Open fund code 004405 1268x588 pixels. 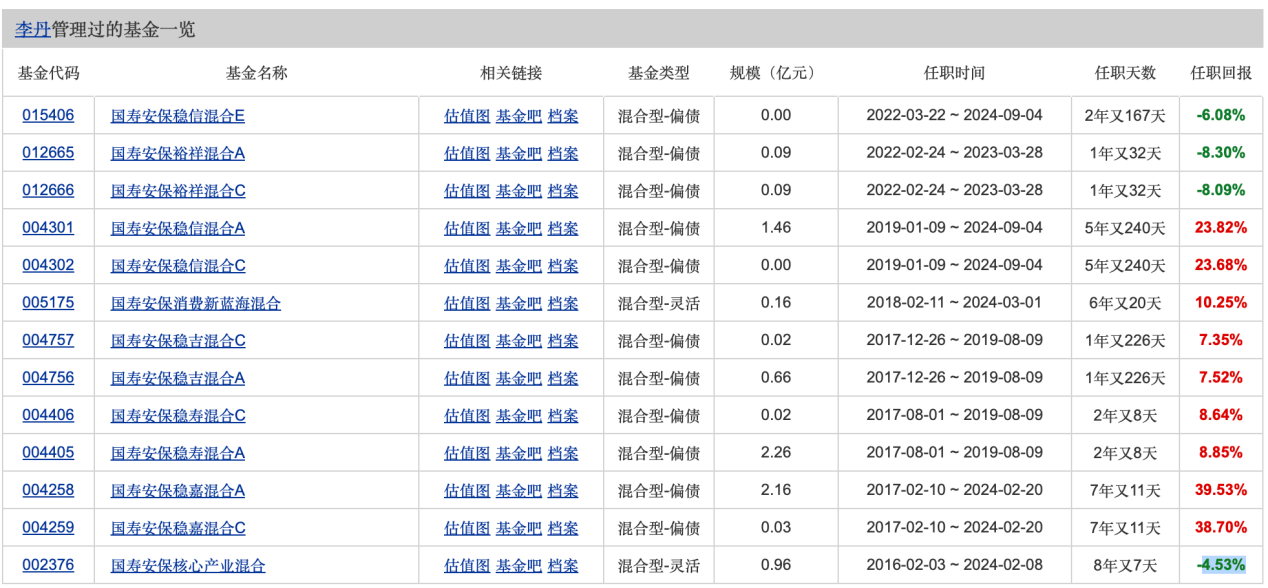(x=48, y=453)
